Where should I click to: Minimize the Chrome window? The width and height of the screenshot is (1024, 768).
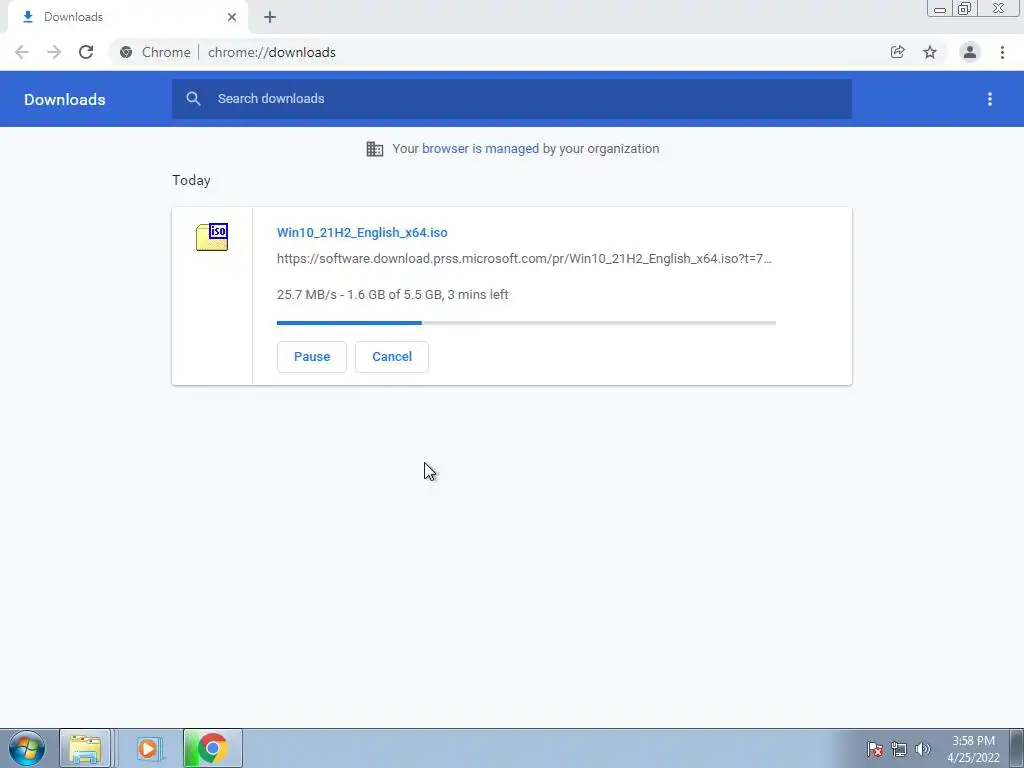click(940, 8)
